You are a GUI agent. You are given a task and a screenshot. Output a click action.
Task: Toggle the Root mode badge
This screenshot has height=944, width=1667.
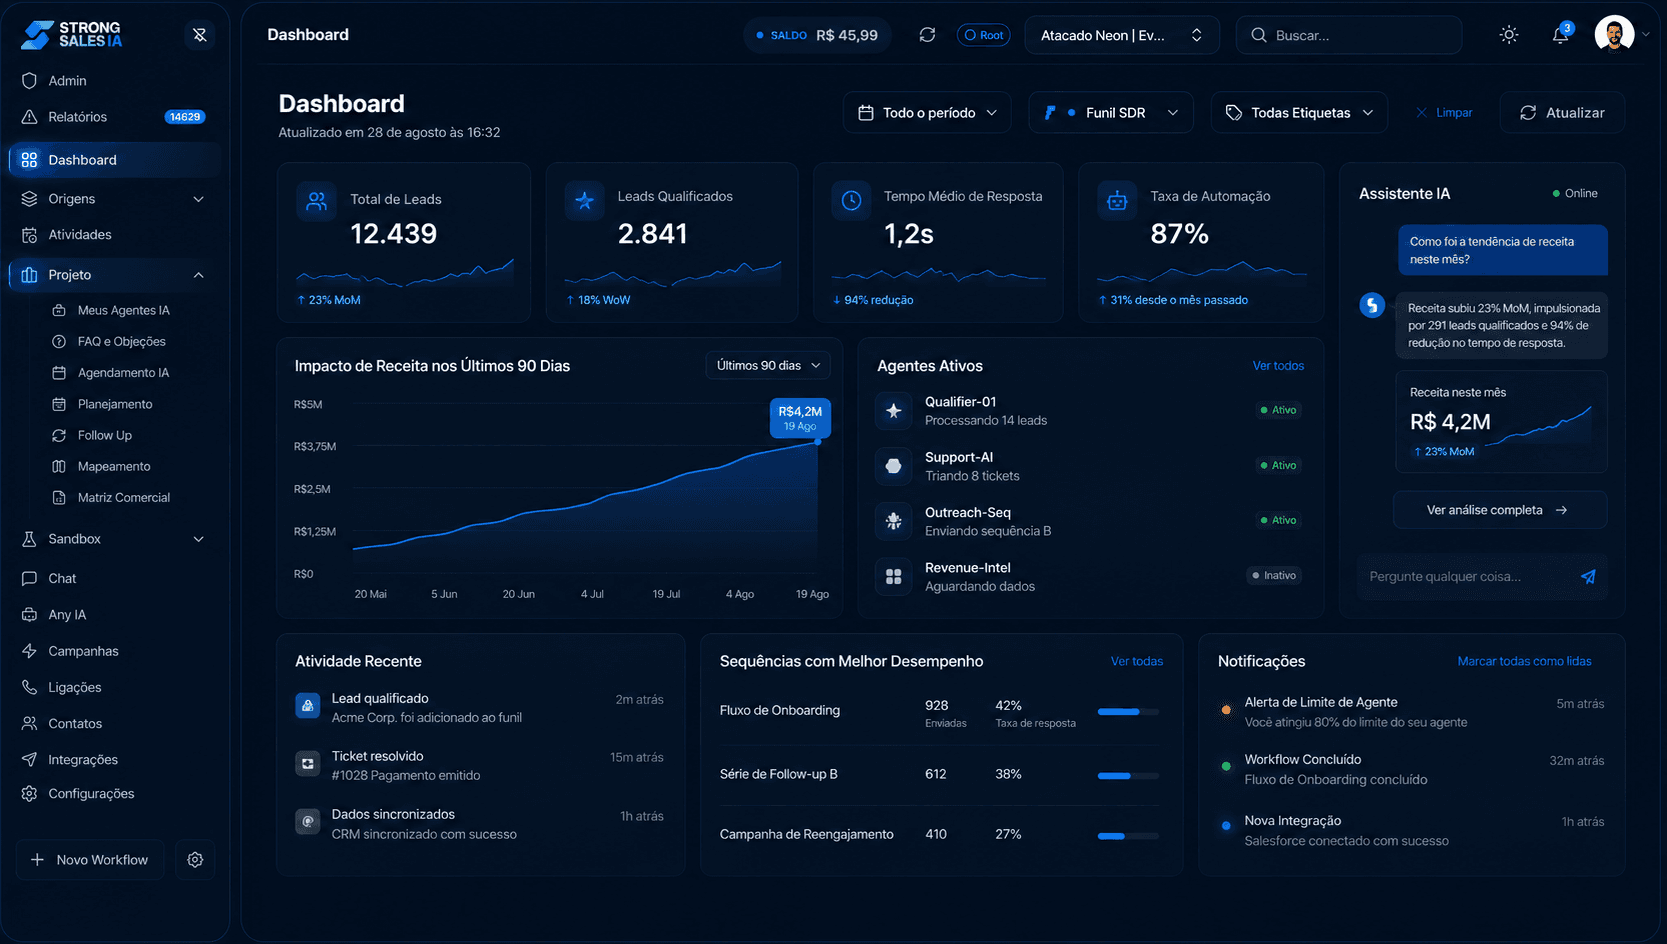coord(984,35)
